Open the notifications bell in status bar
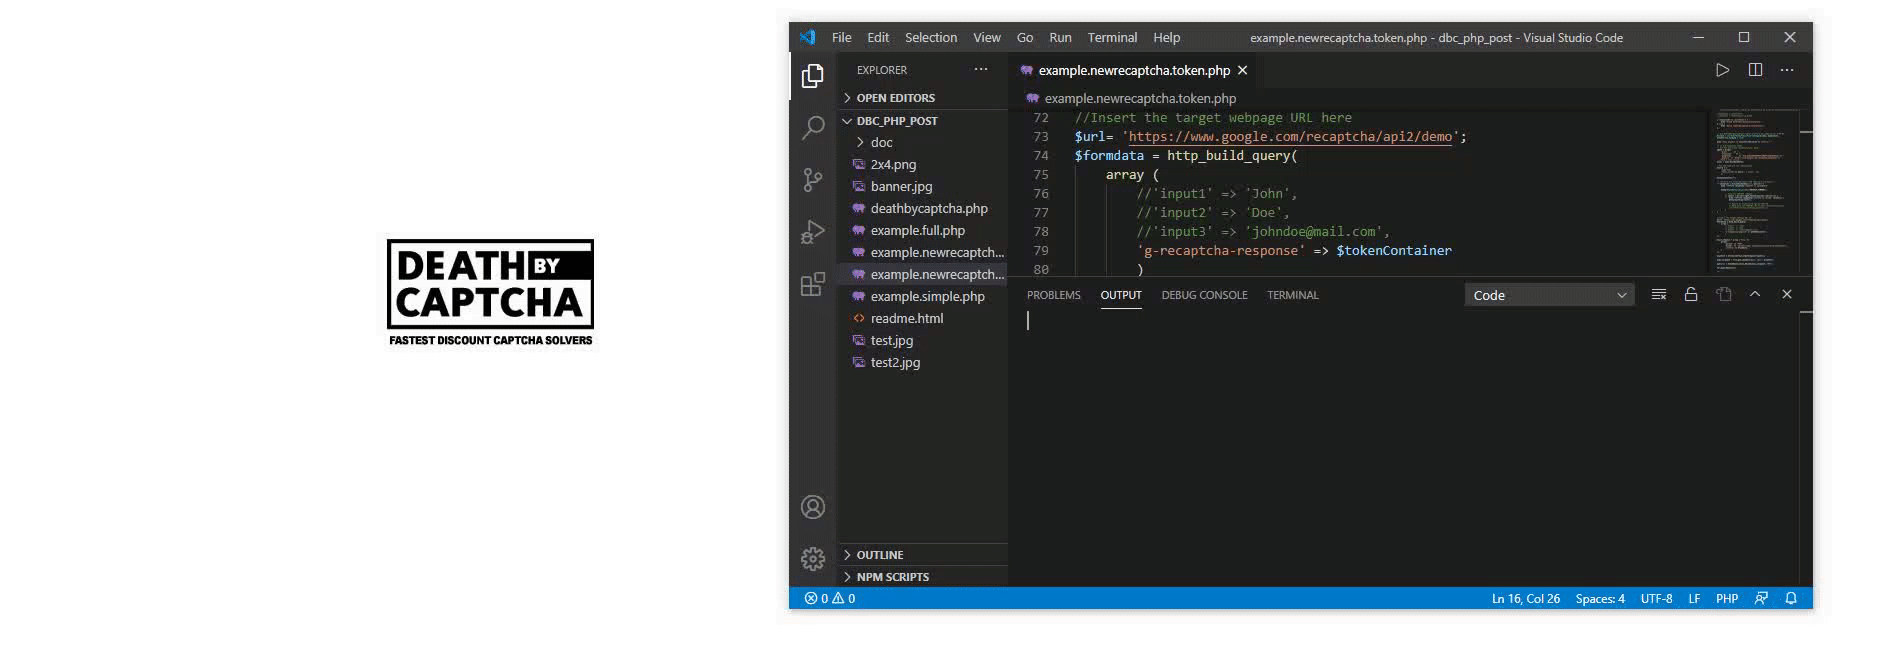Screen dimensions: 1898x652 coord(1791,599)
